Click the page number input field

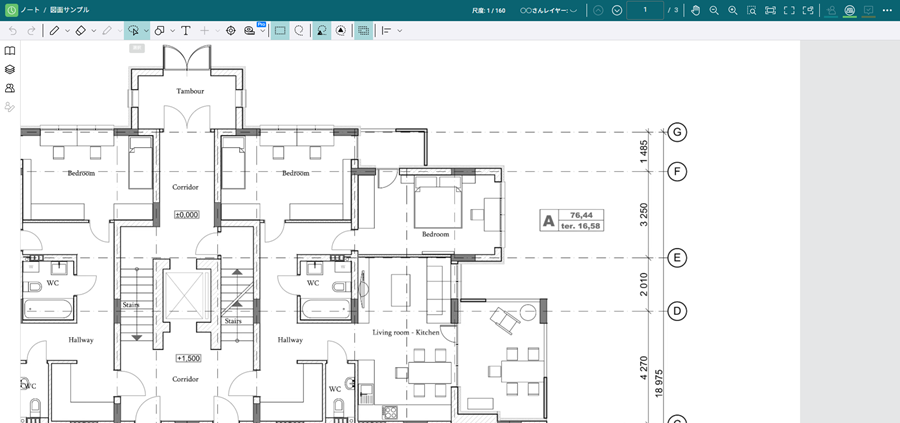coord(645,10)
